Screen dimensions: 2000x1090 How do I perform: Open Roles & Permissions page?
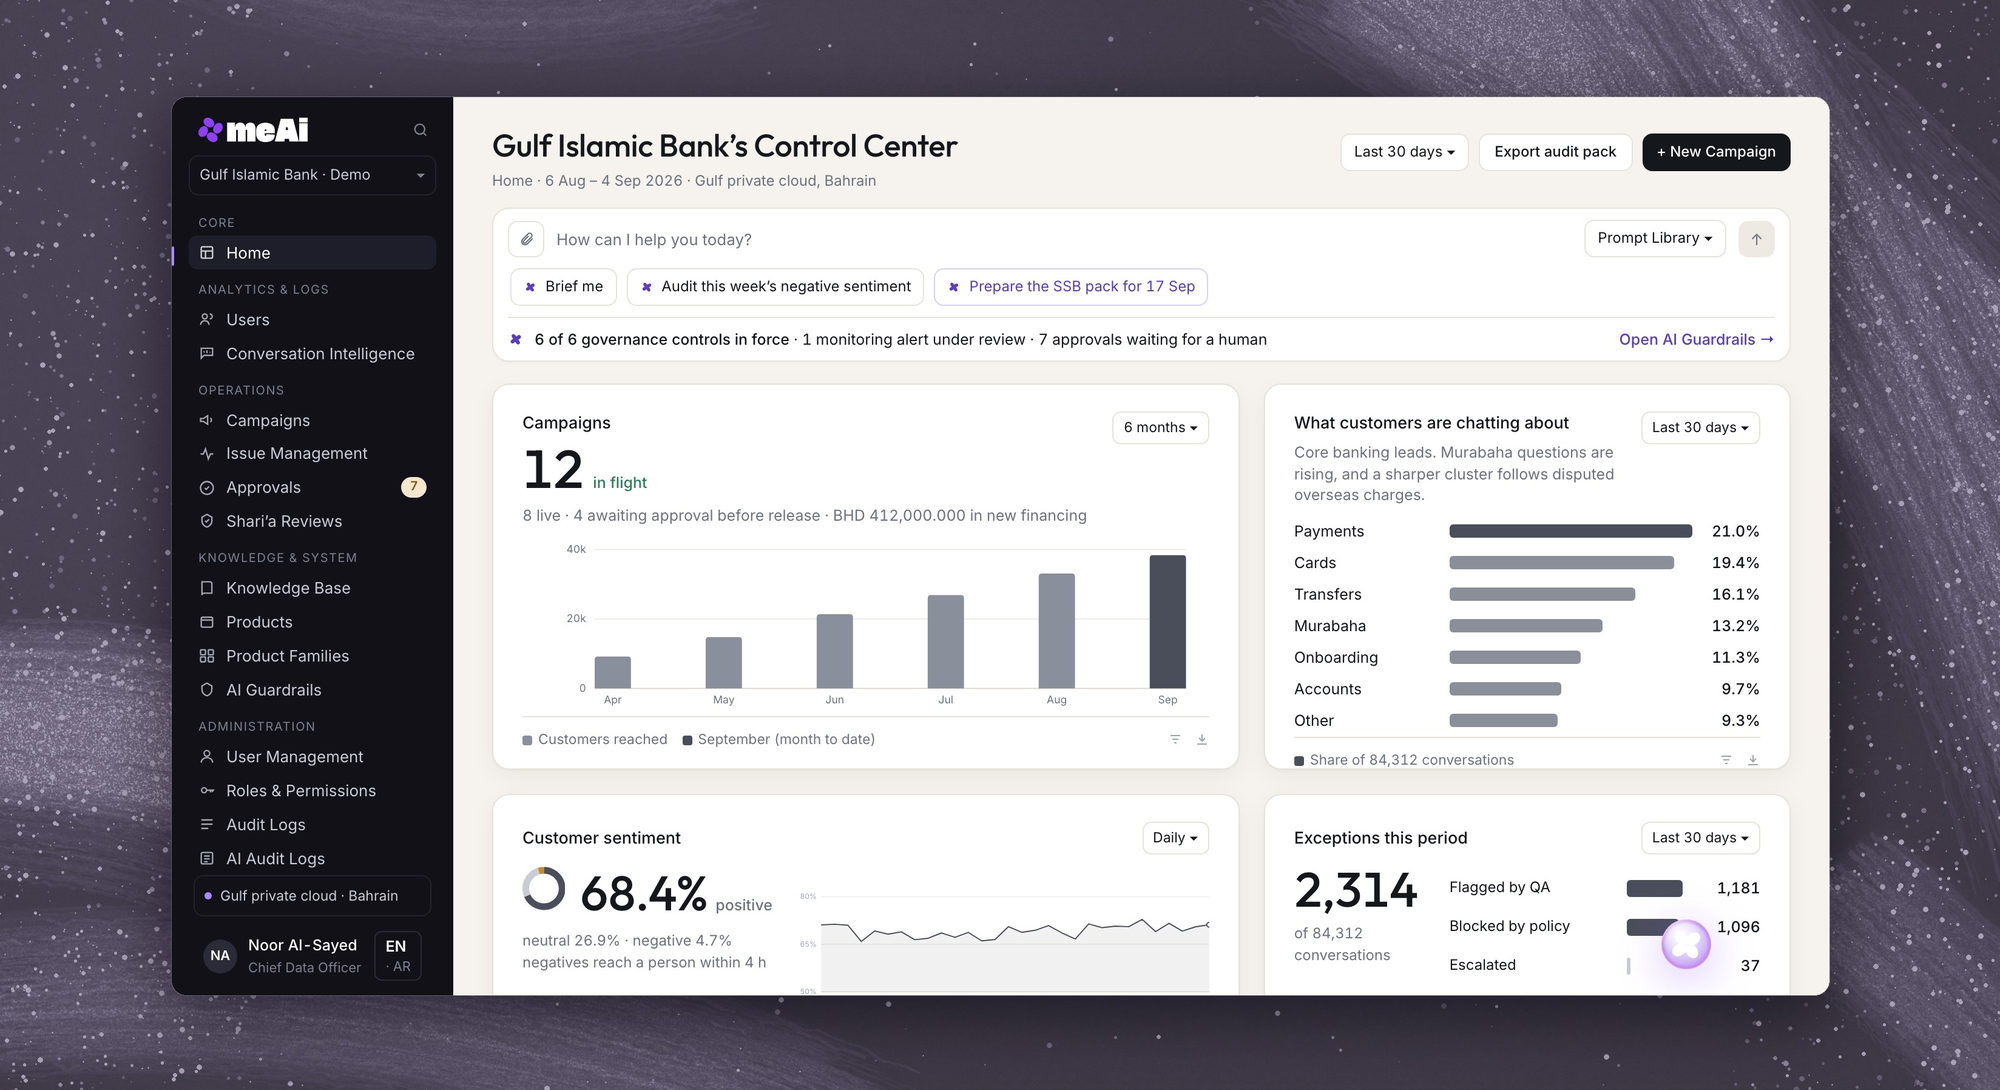[312, 791]
